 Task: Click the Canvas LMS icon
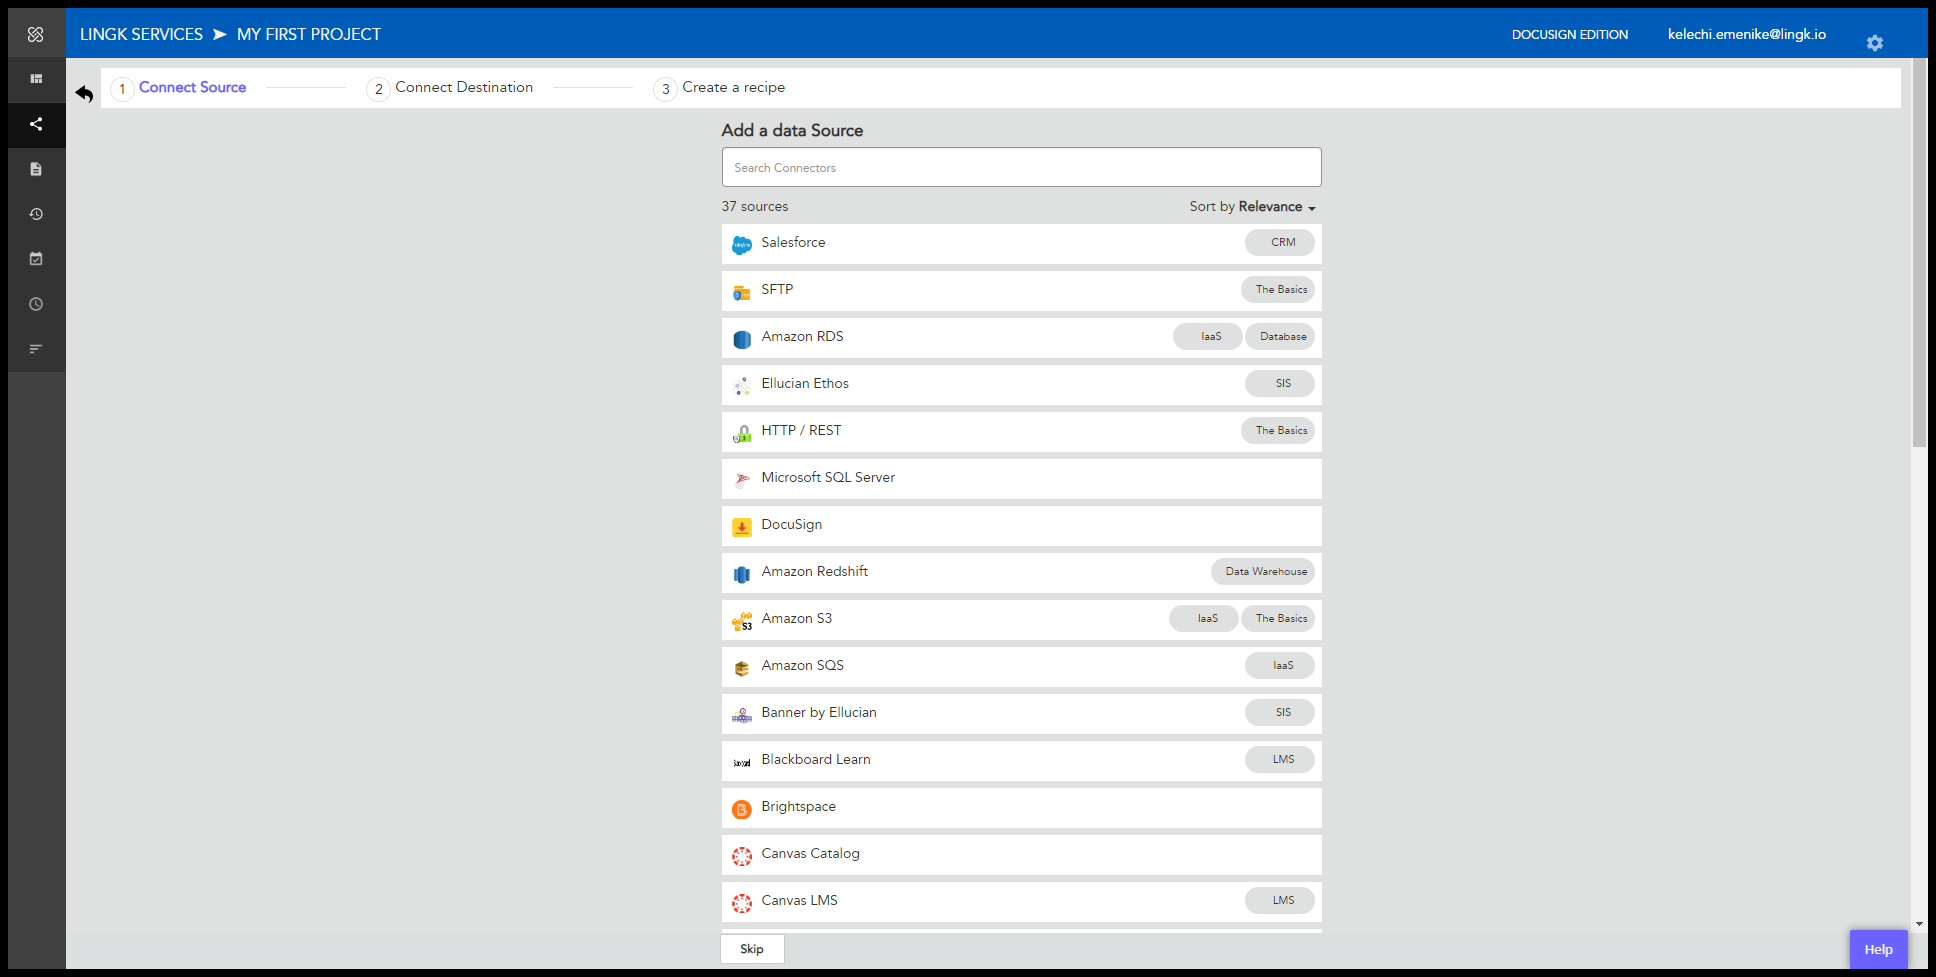pyautogui.click(x=742, y=903)
